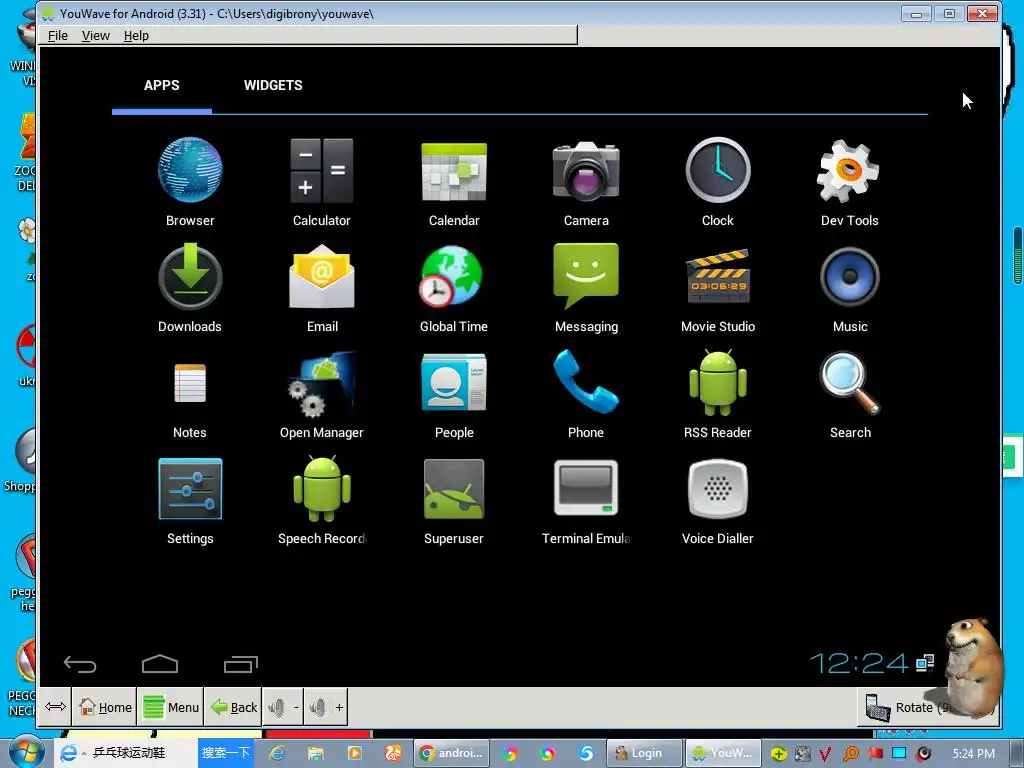The width and height of the screenshot is (1024, 768).
Task: Open the Clock app
Action: 718,170
